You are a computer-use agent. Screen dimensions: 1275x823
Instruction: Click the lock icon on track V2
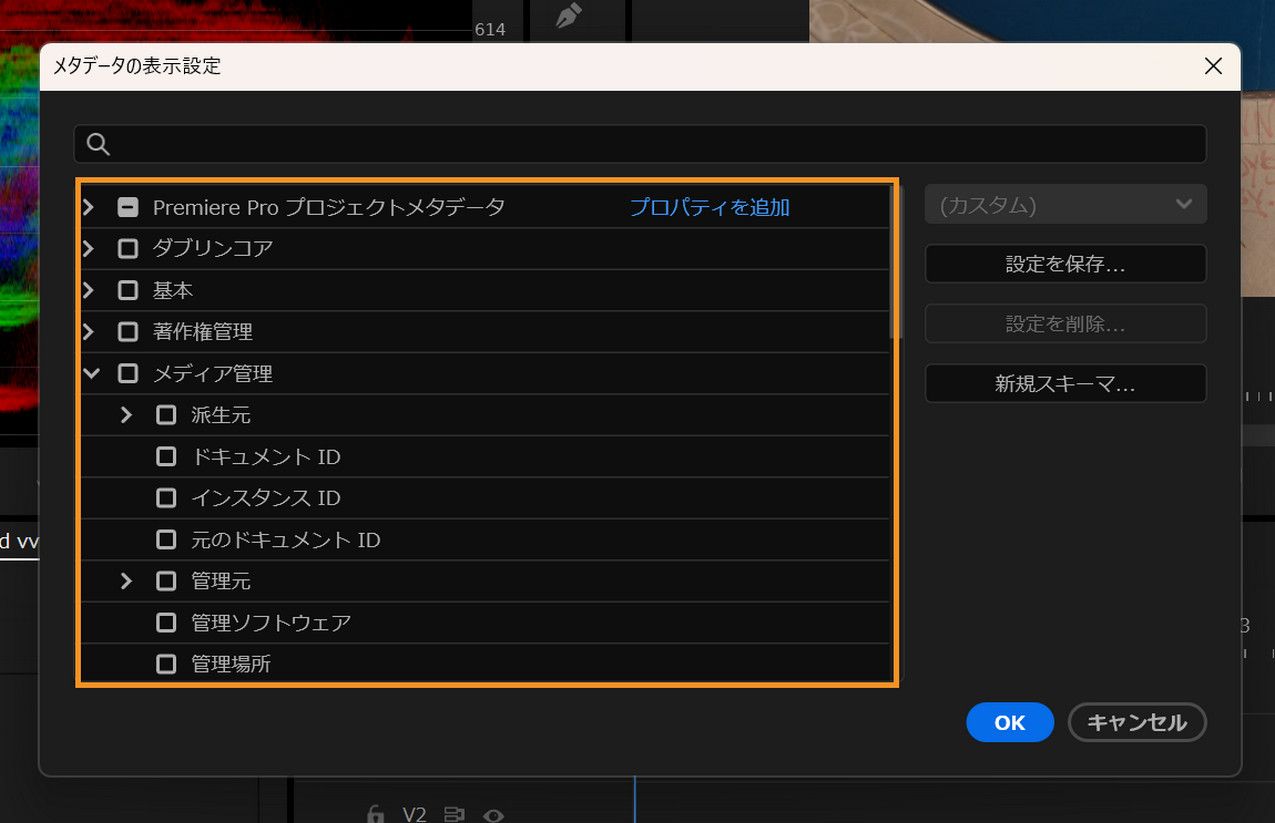click(x=375, y=814)
